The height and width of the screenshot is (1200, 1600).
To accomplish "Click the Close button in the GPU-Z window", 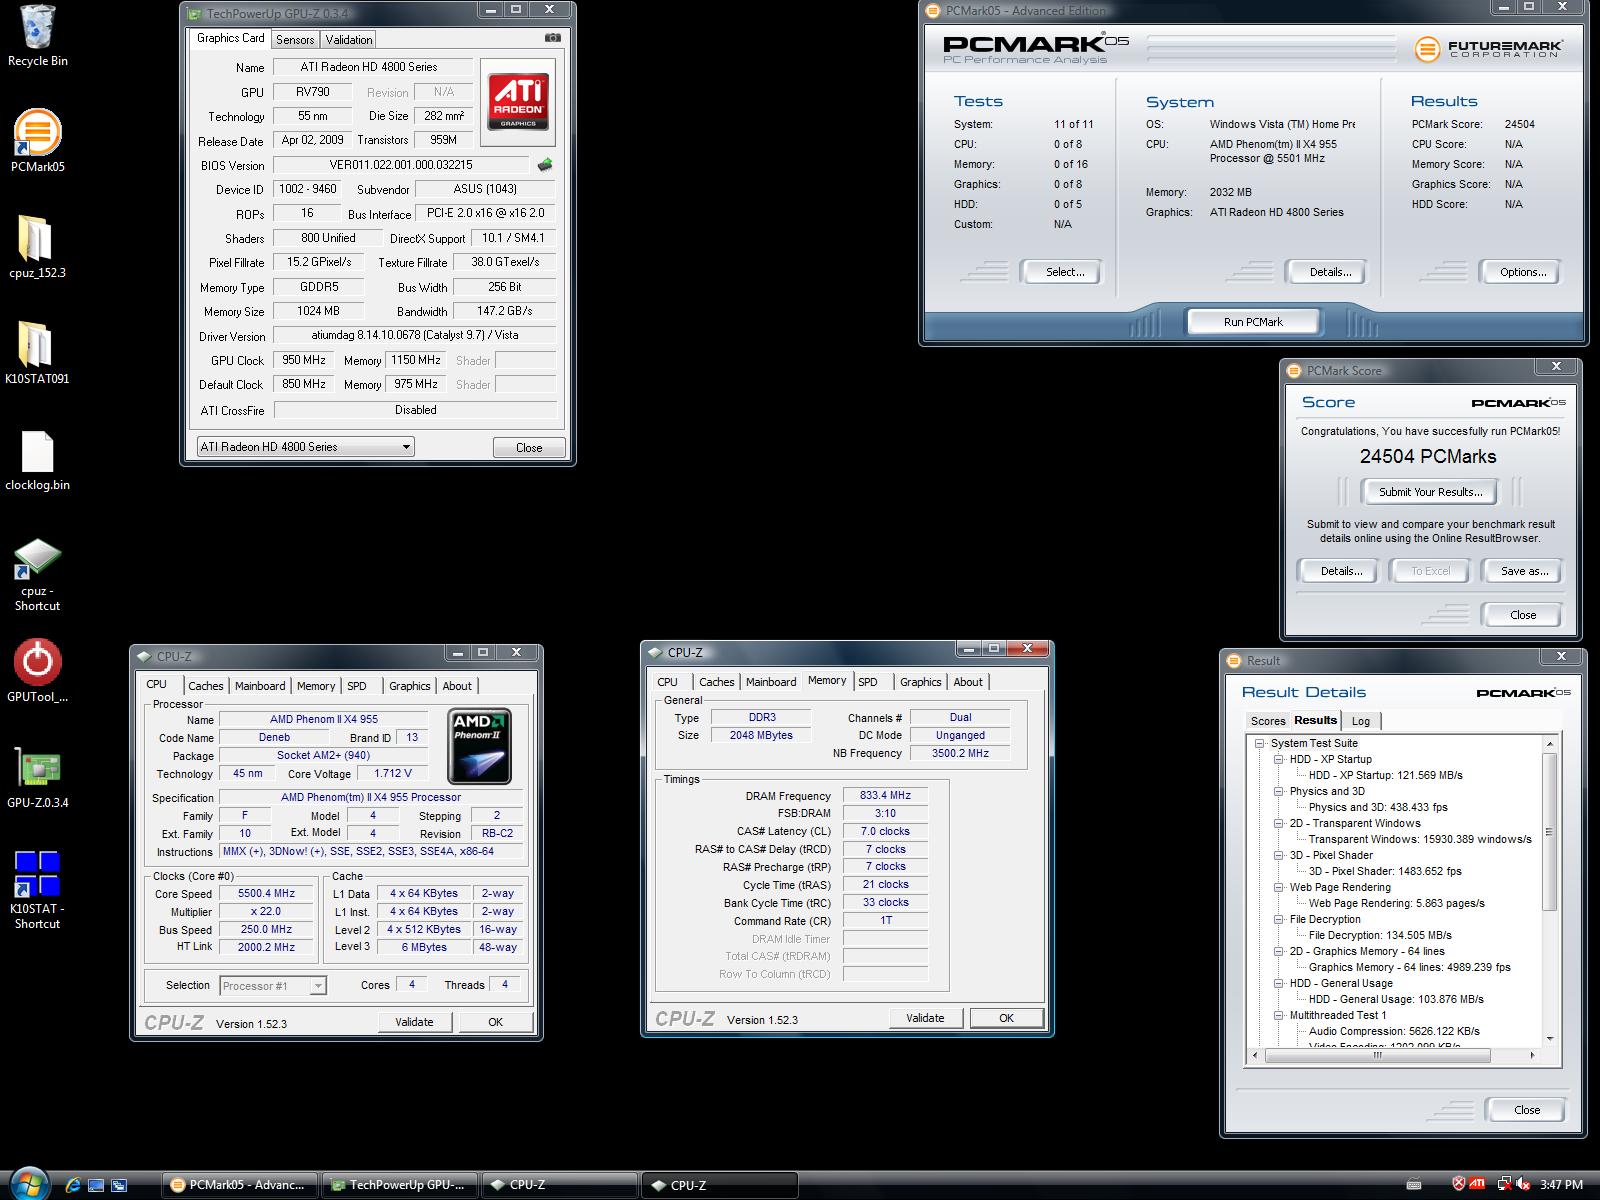I will point(529,448).
